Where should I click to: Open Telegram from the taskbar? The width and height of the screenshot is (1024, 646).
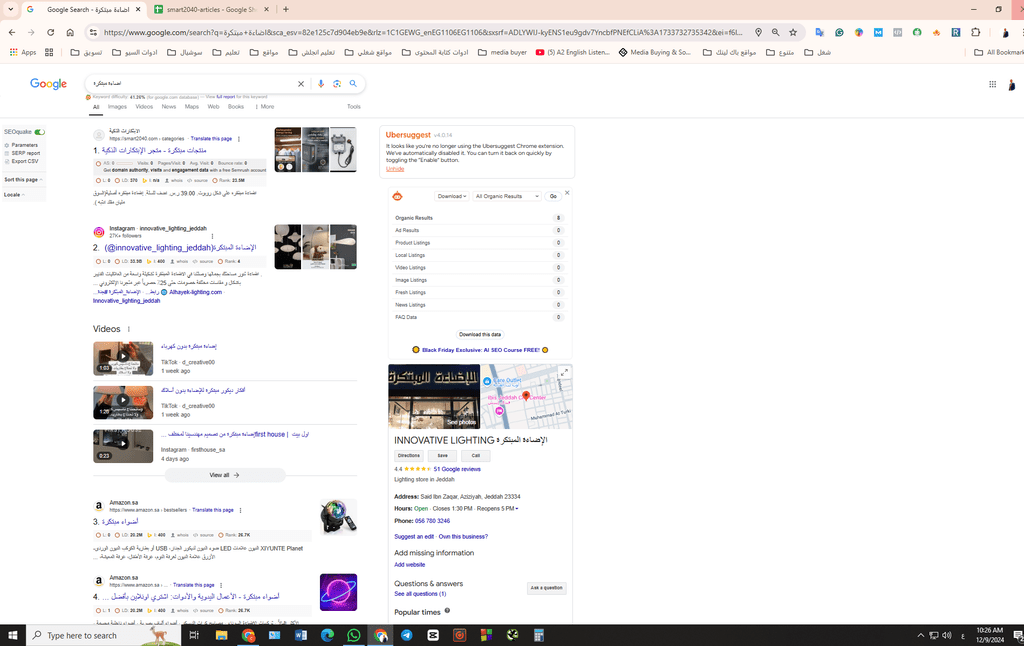(x=406, y=635)
